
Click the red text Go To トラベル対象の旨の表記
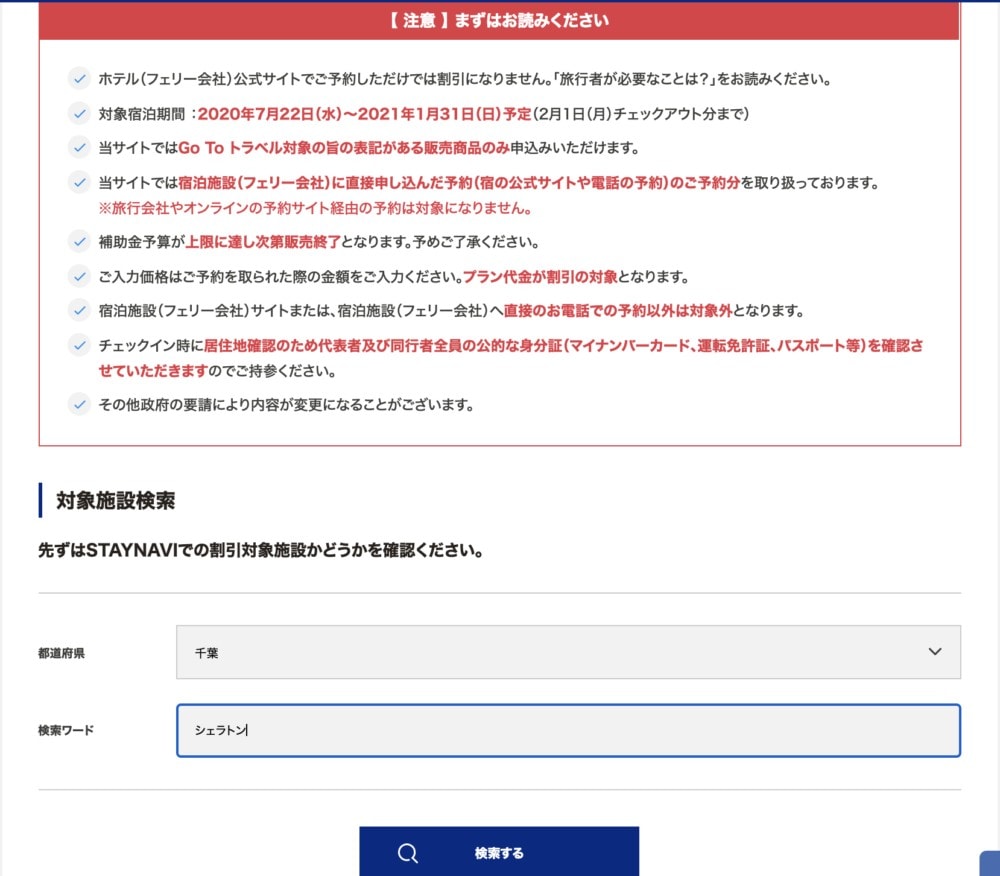point(344,148)
